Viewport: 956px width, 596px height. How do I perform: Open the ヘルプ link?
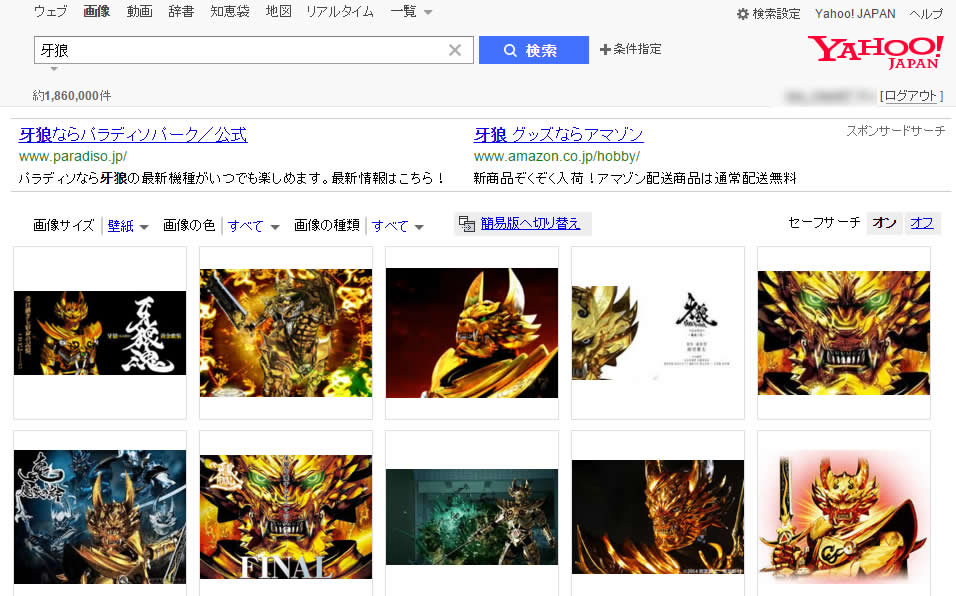click(926, 13)
